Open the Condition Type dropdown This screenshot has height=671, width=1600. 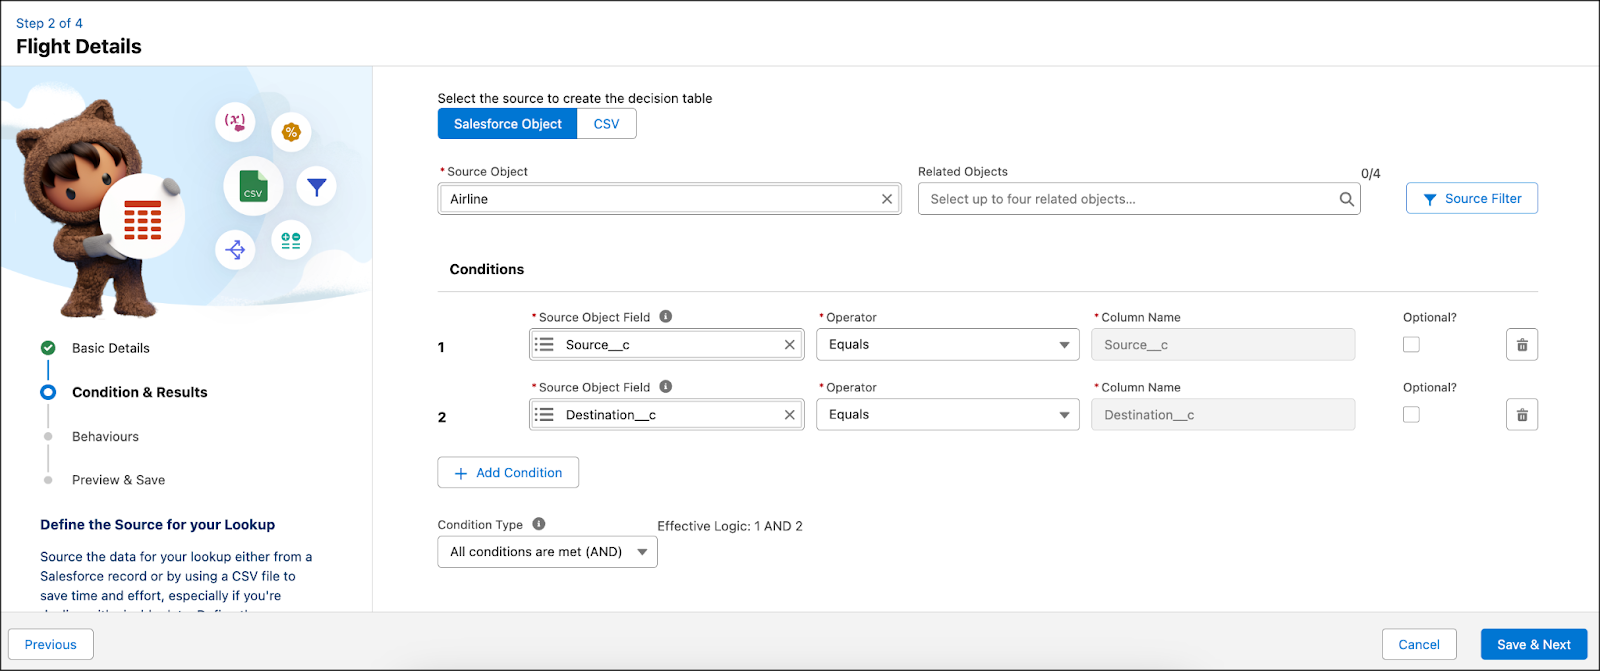[547, 552]
